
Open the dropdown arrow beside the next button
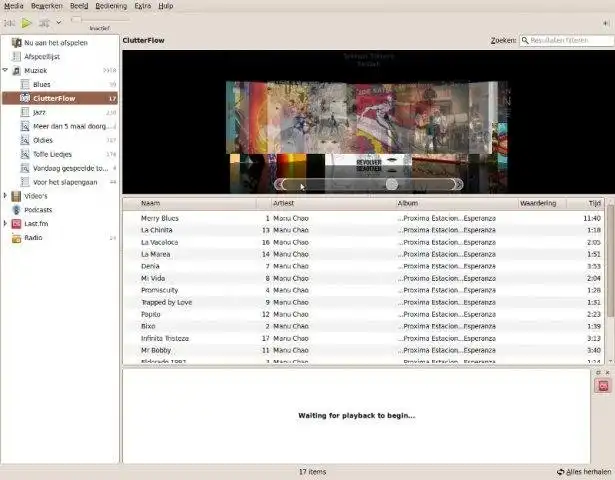(58, 23)
